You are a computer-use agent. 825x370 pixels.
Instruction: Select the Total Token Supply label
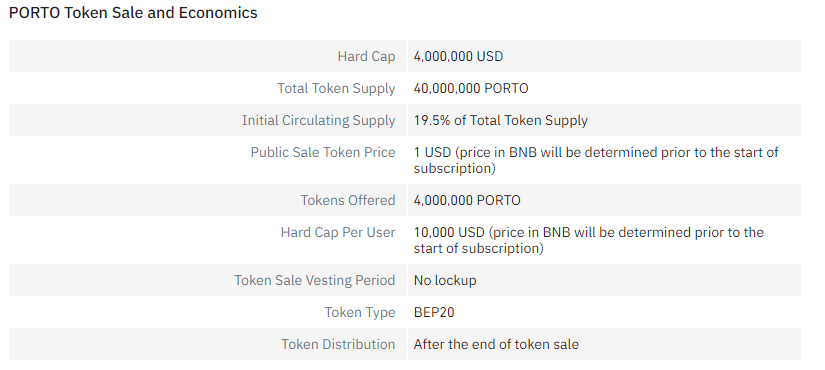point(336,88)
